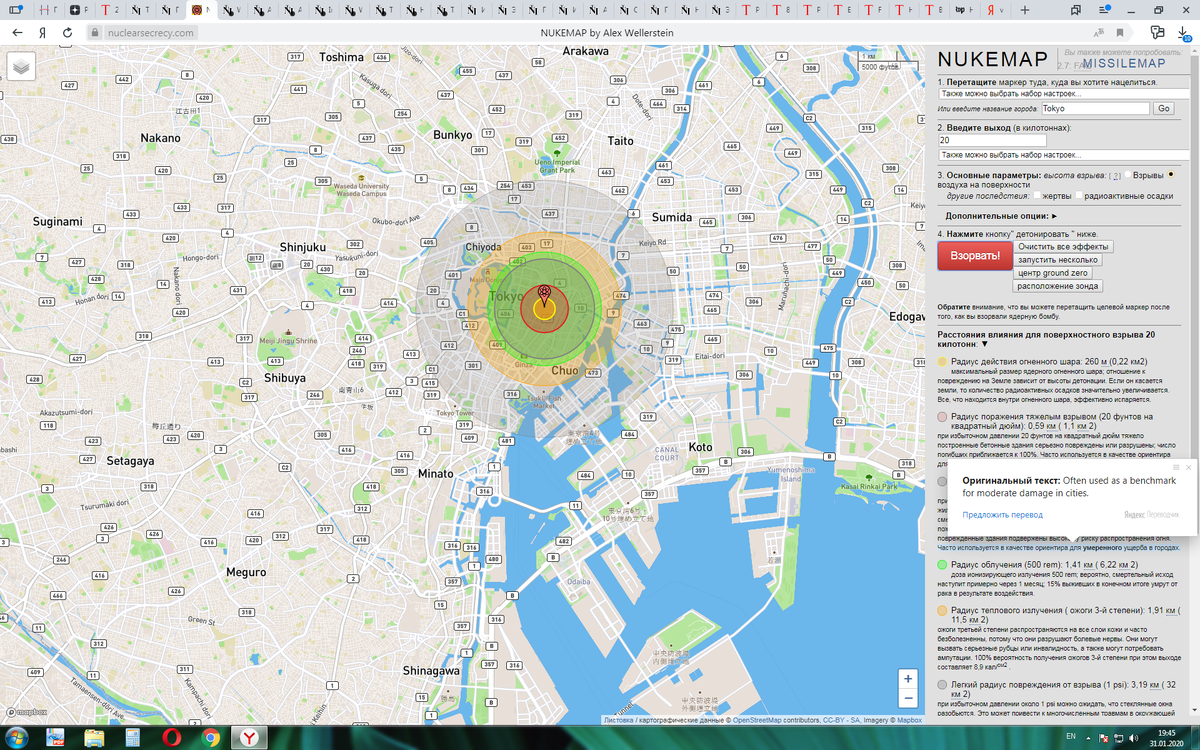Click 'расположение зонда' button
The width and height of the screenshot is (1200, 750).
click(x=1057, y=286)
